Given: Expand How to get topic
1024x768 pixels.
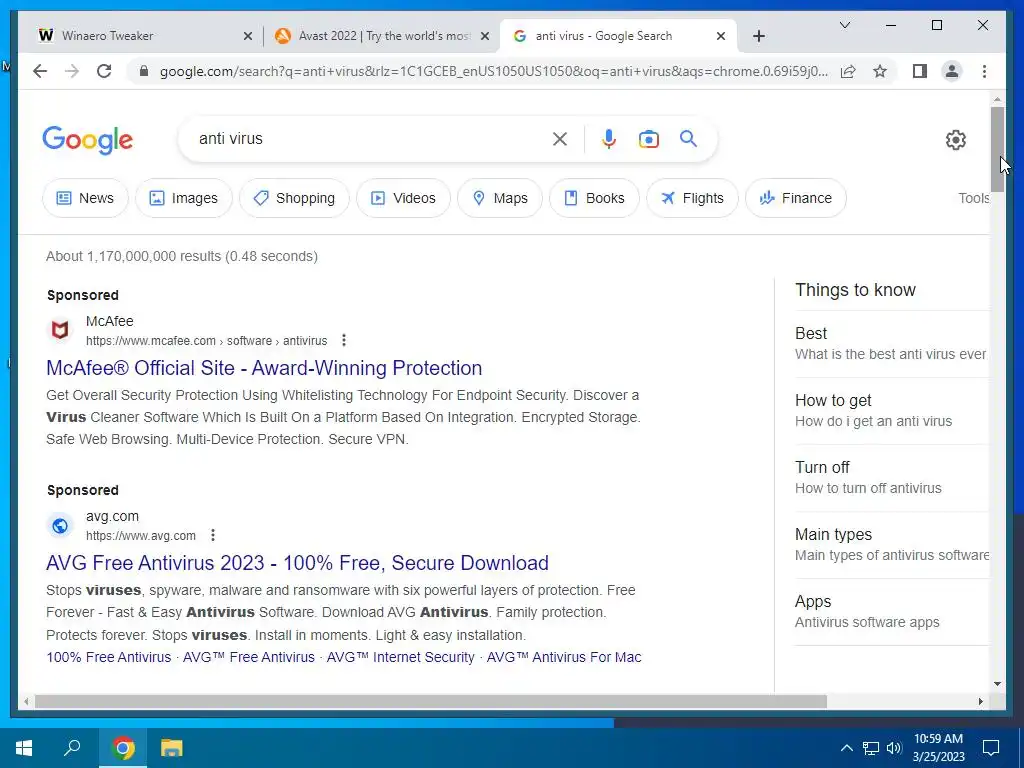Looking at the screenshot, I should click(x=891, y=411).
